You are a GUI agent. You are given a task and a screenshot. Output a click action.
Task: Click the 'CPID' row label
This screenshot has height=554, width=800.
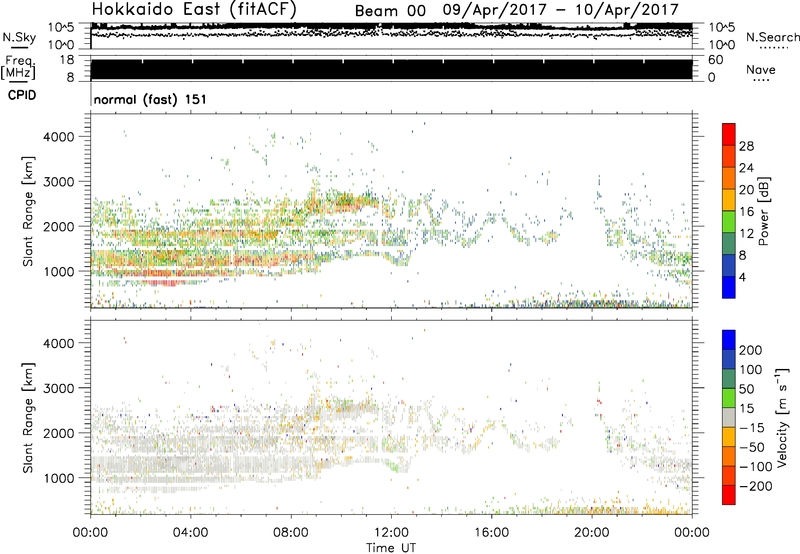(22, 95)
